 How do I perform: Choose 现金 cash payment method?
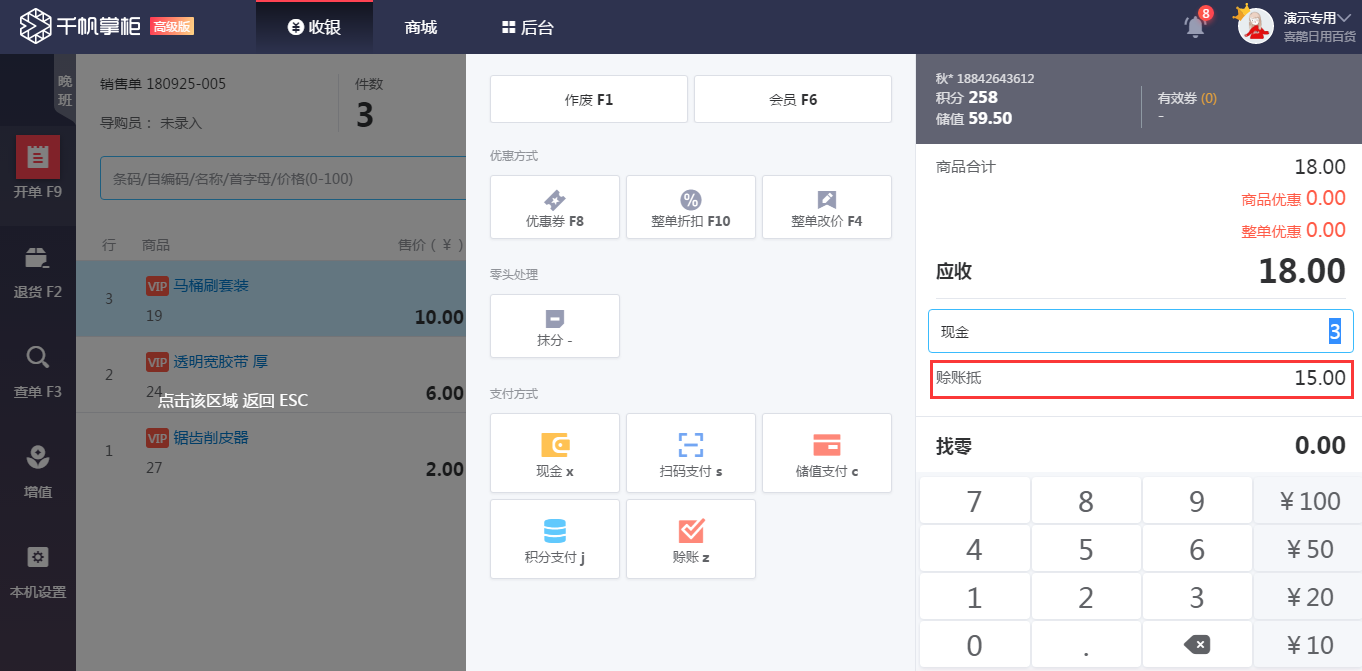[554, 453]
